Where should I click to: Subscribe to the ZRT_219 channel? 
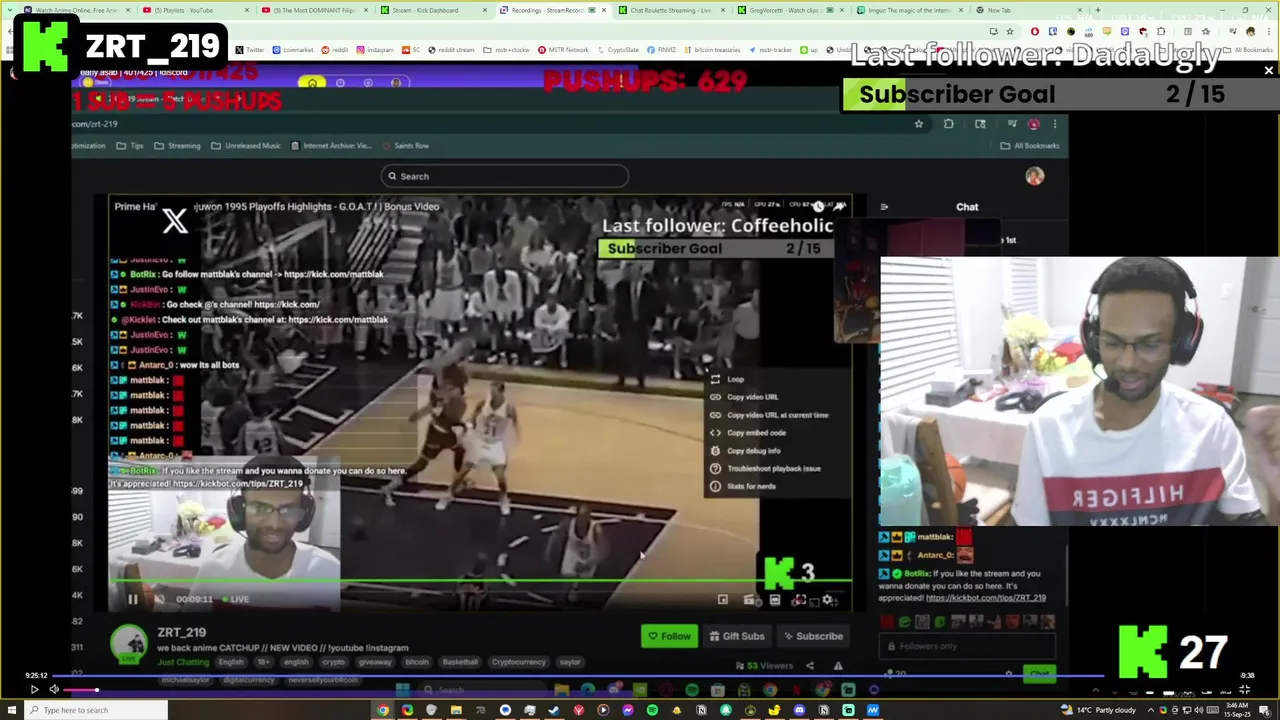[x=813, y=636]
